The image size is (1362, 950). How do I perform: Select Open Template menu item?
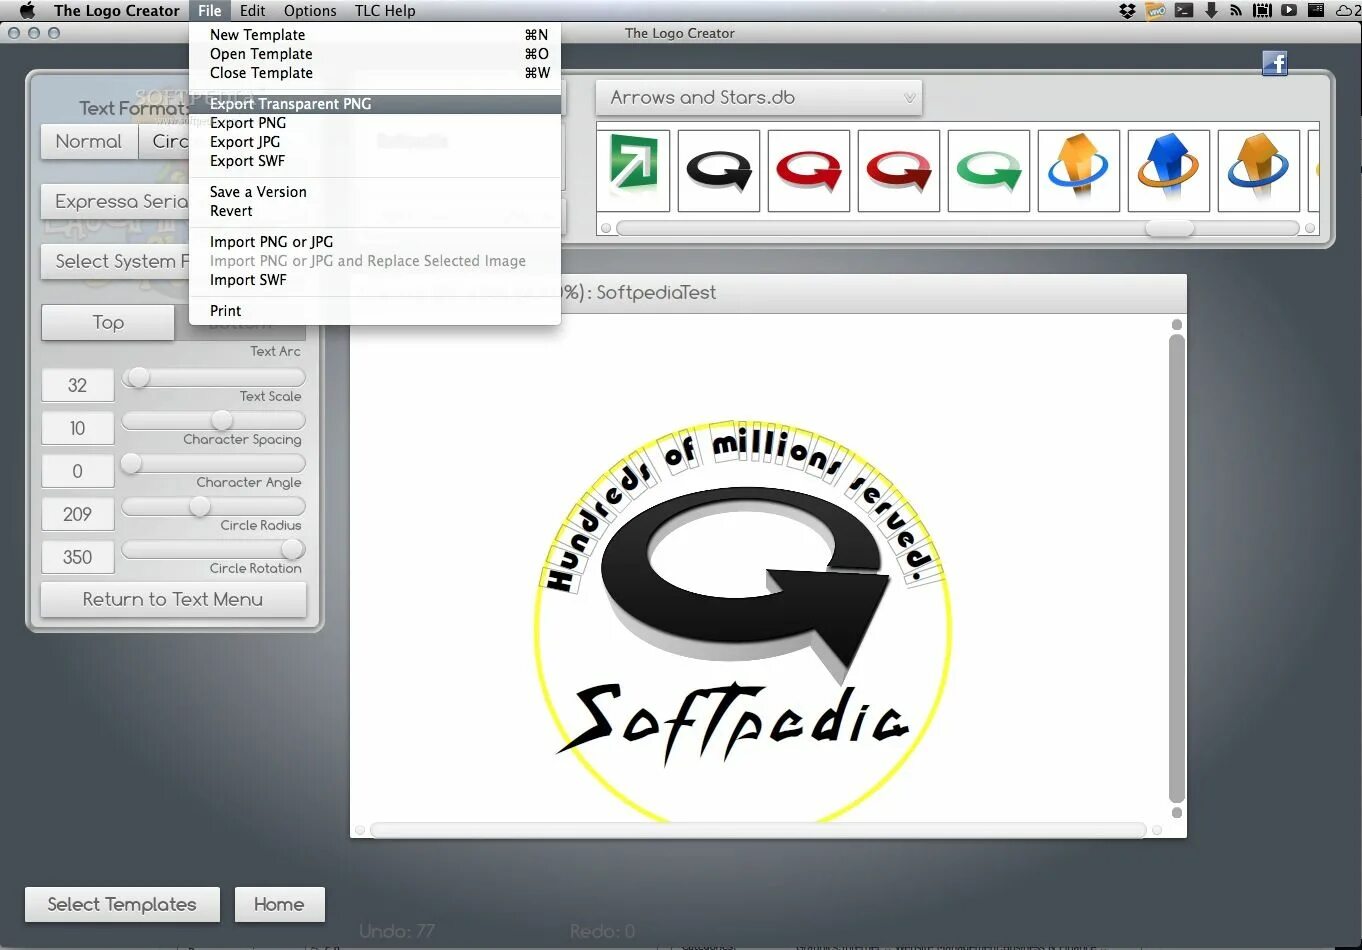coord(375,54)
